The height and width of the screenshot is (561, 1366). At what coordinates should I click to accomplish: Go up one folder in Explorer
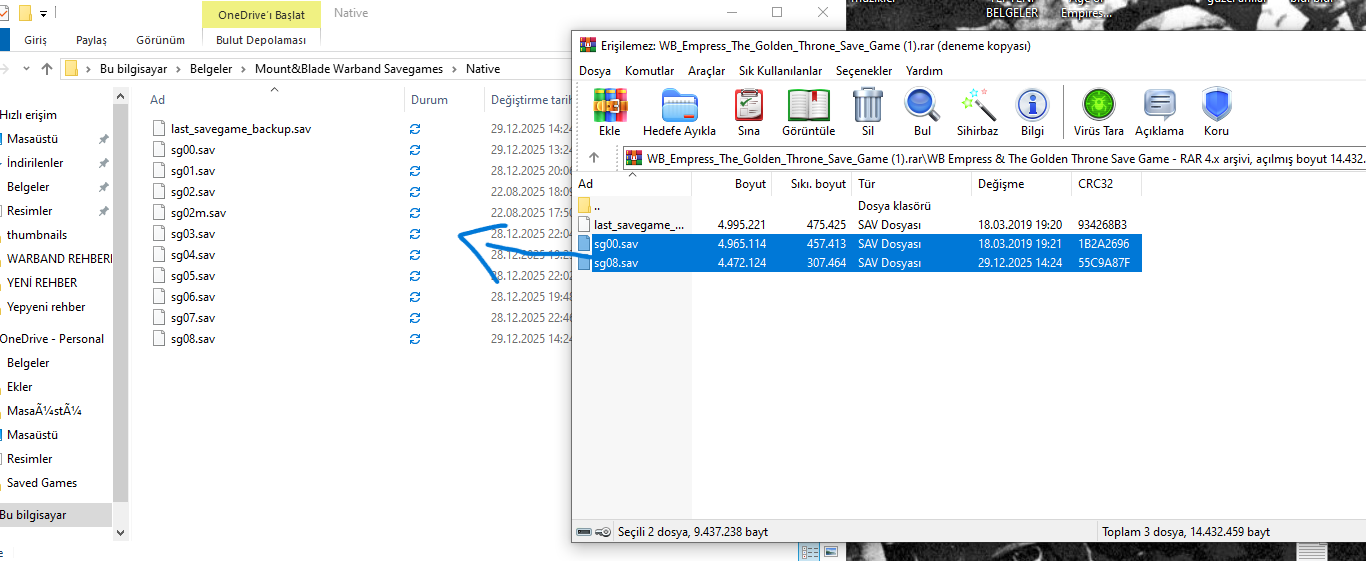pos(46,69)
